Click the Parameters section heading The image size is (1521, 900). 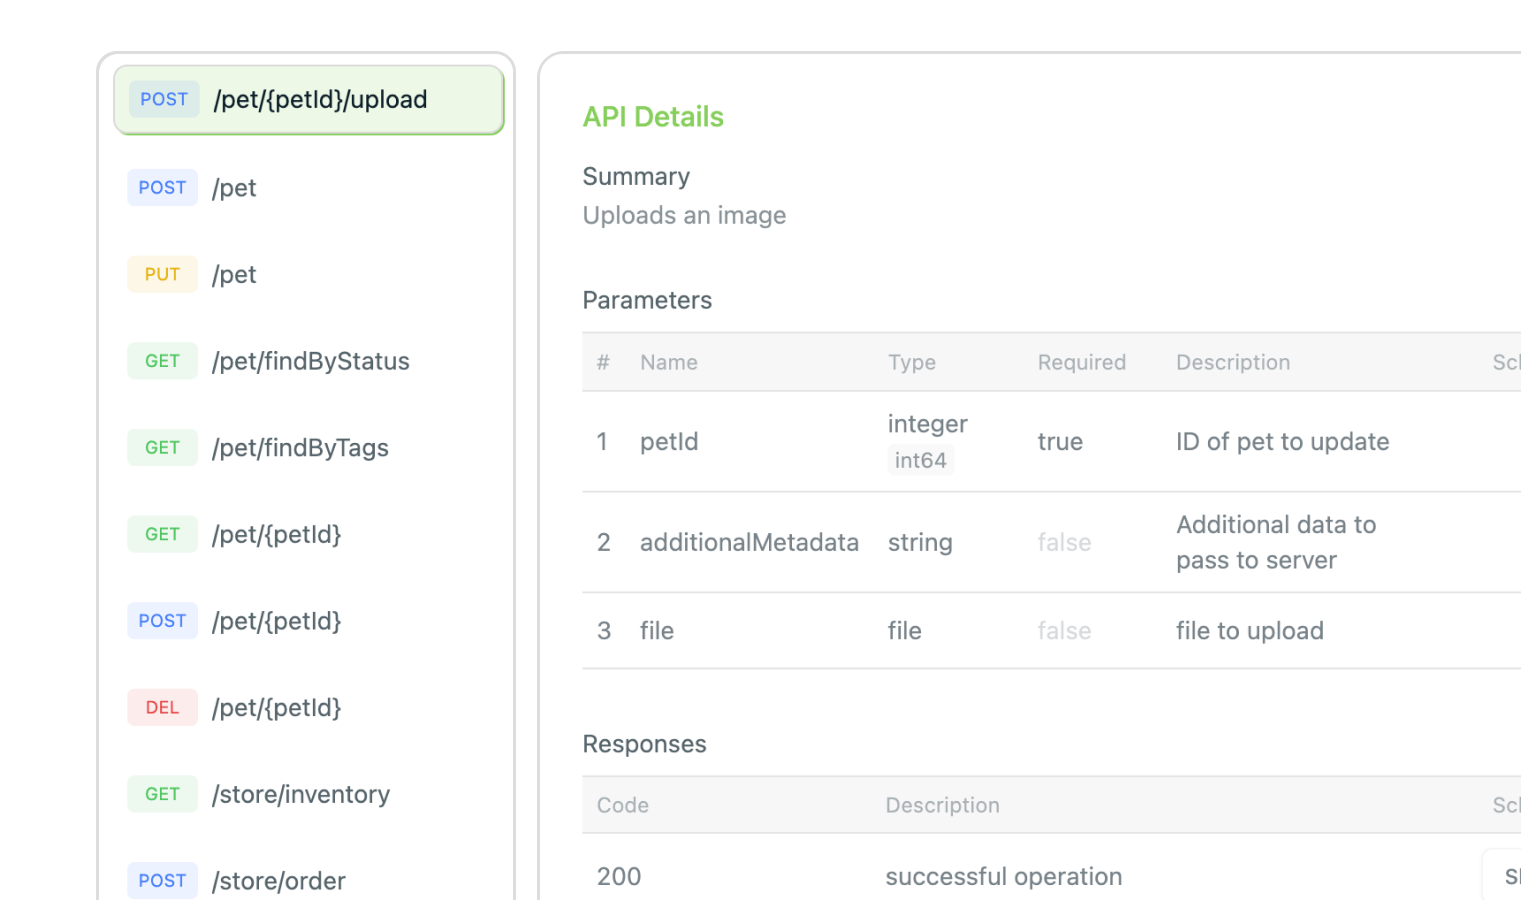point(647,301)
